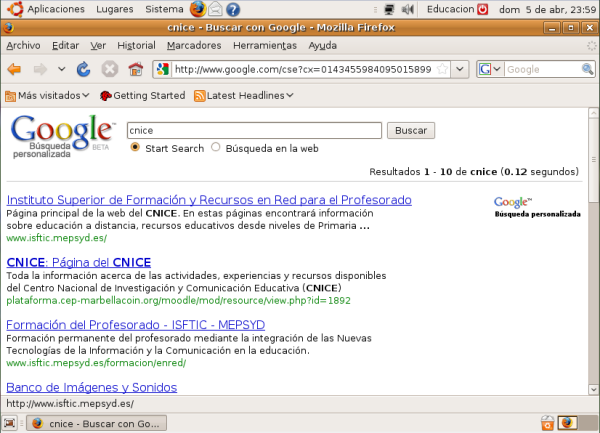Open the 'CNICE: Página del CNICE' result link
600x433 pixels.
coord(78,262)
